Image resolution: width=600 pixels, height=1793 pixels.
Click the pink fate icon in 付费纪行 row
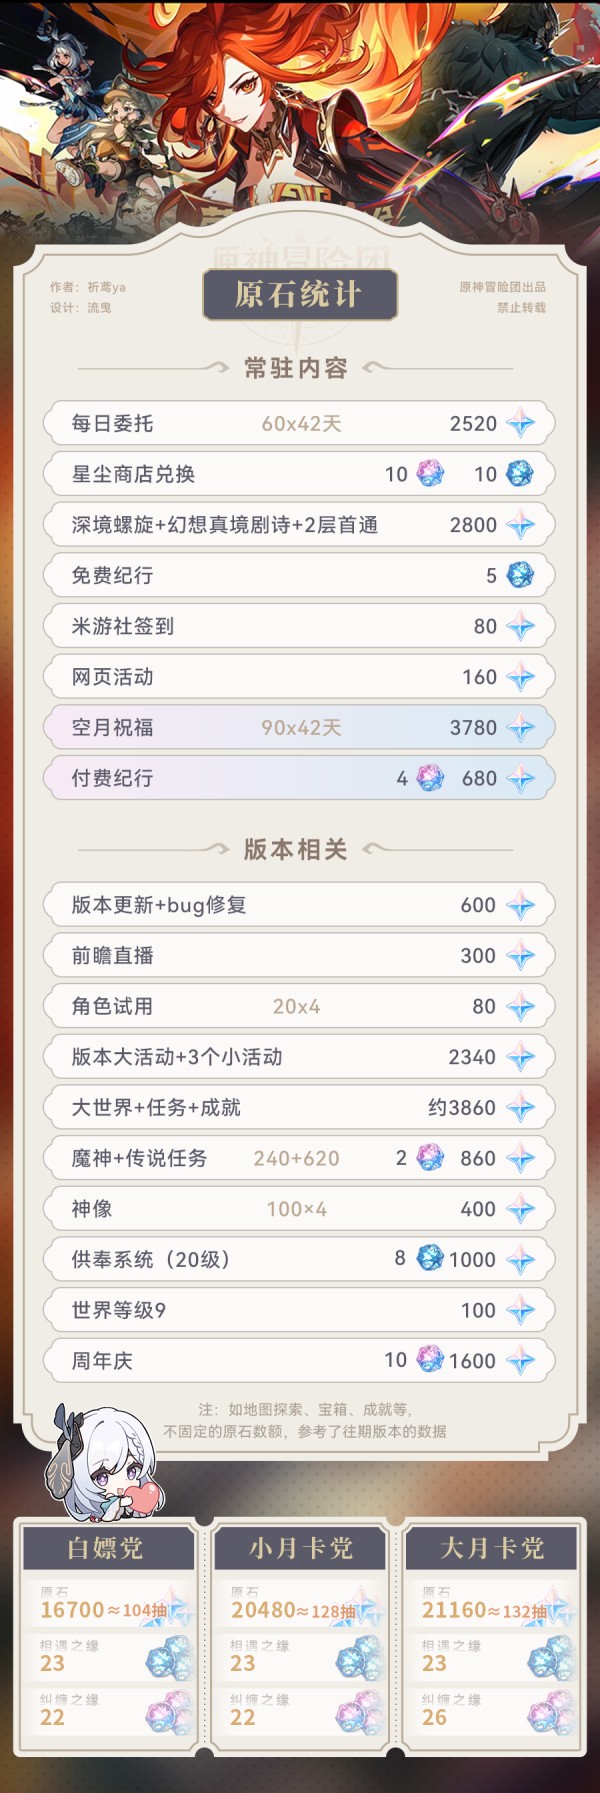430,778
